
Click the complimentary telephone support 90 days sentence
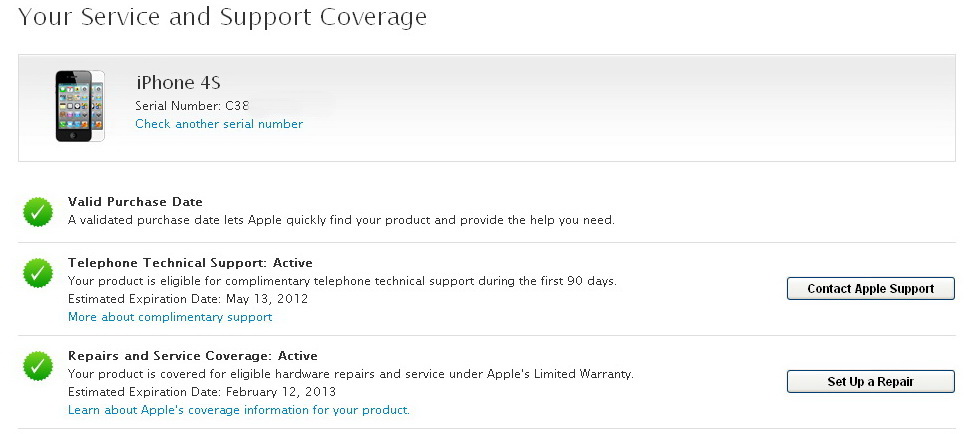coord(342,281)
